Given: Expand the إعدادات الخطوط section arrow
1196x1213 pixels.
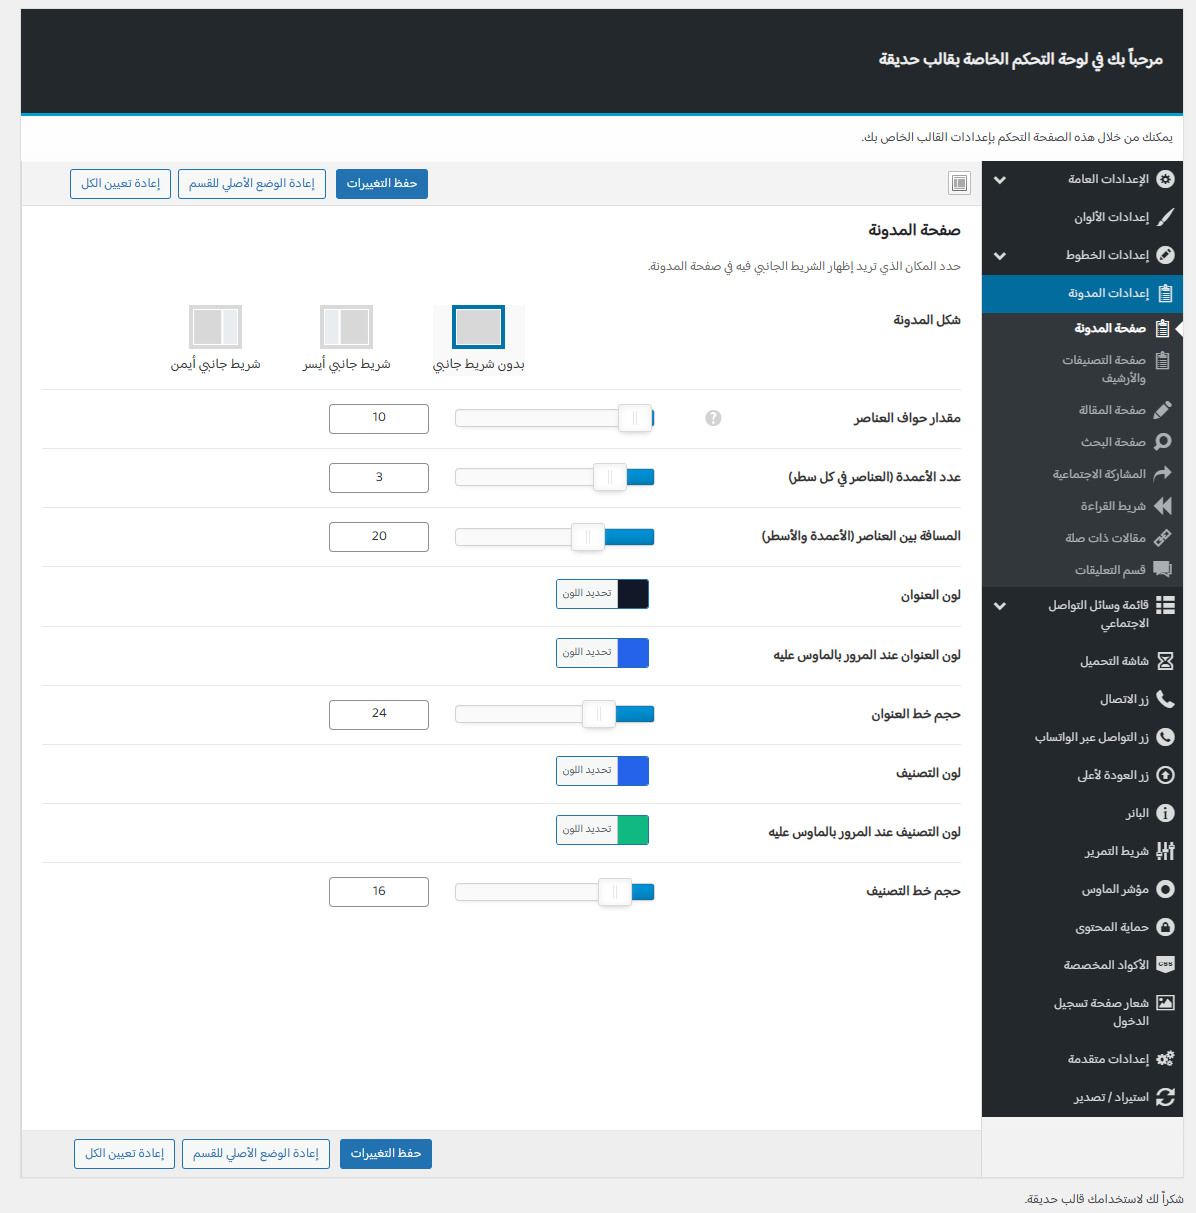Looking at the screenshot, I should coord(1000,256).
